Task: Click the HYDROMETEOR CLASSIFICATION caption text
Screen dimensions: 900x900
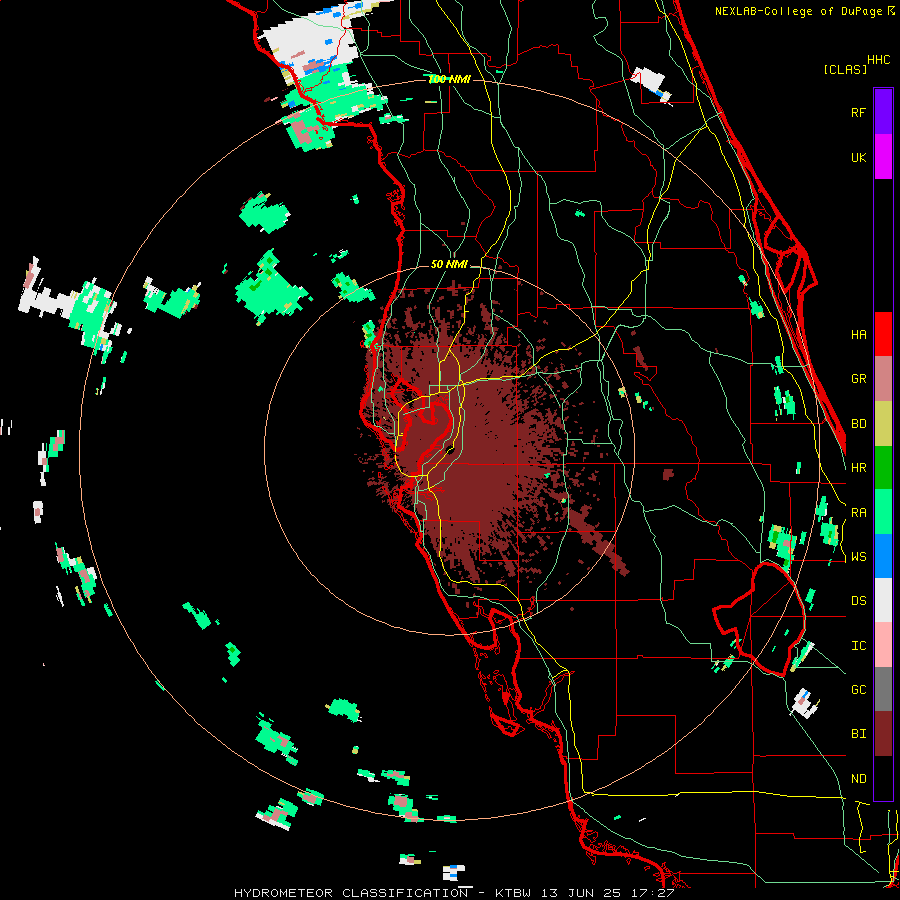Action: (x=351, y=893)
